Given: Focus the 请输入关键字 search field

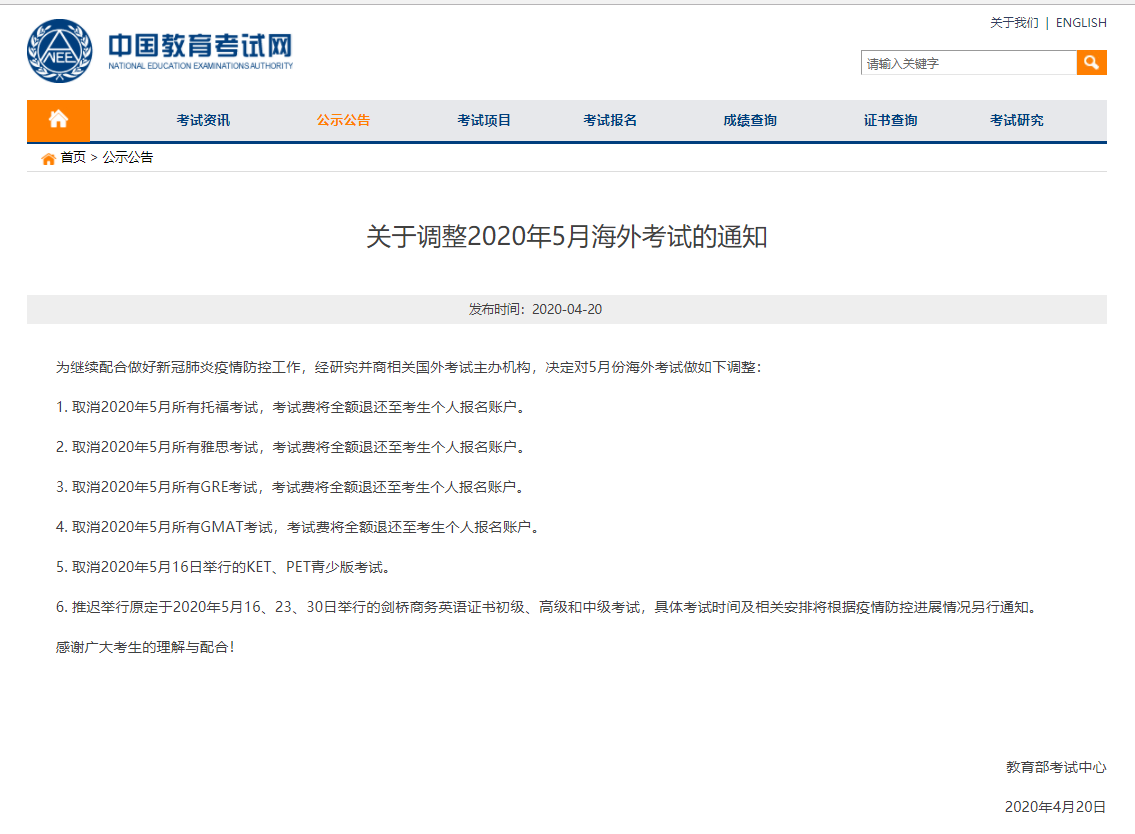Looking at the screenshot, I should (968, 63).
